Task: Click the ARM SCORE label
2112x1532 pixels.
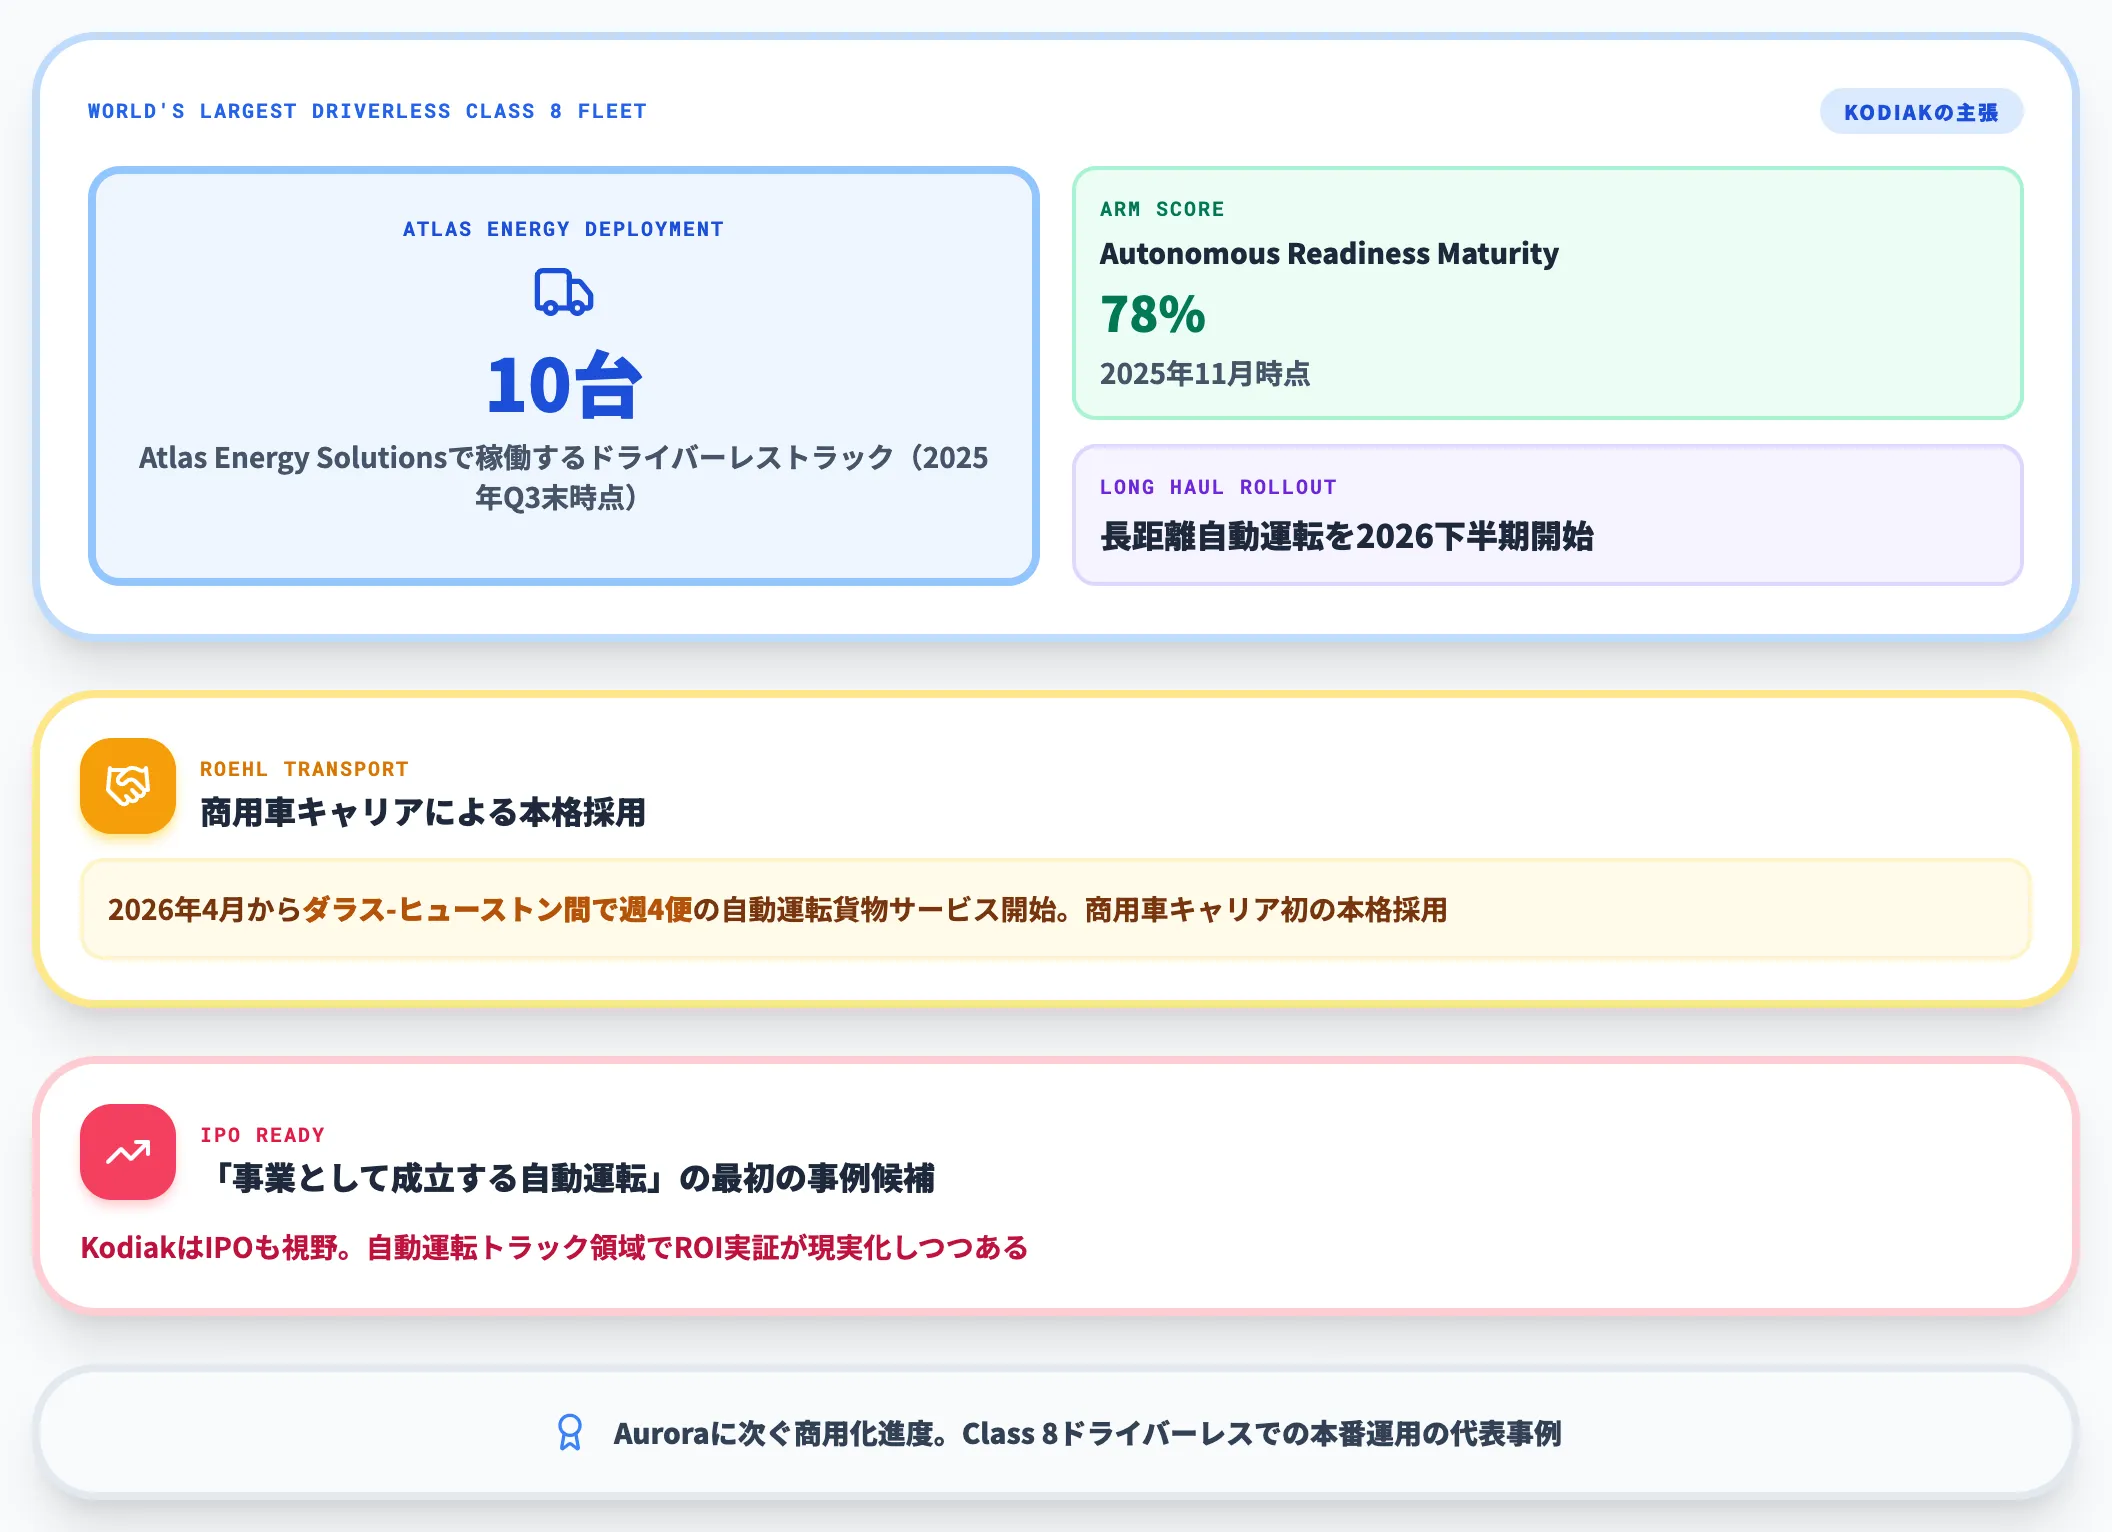Action: coord(1162,209)
